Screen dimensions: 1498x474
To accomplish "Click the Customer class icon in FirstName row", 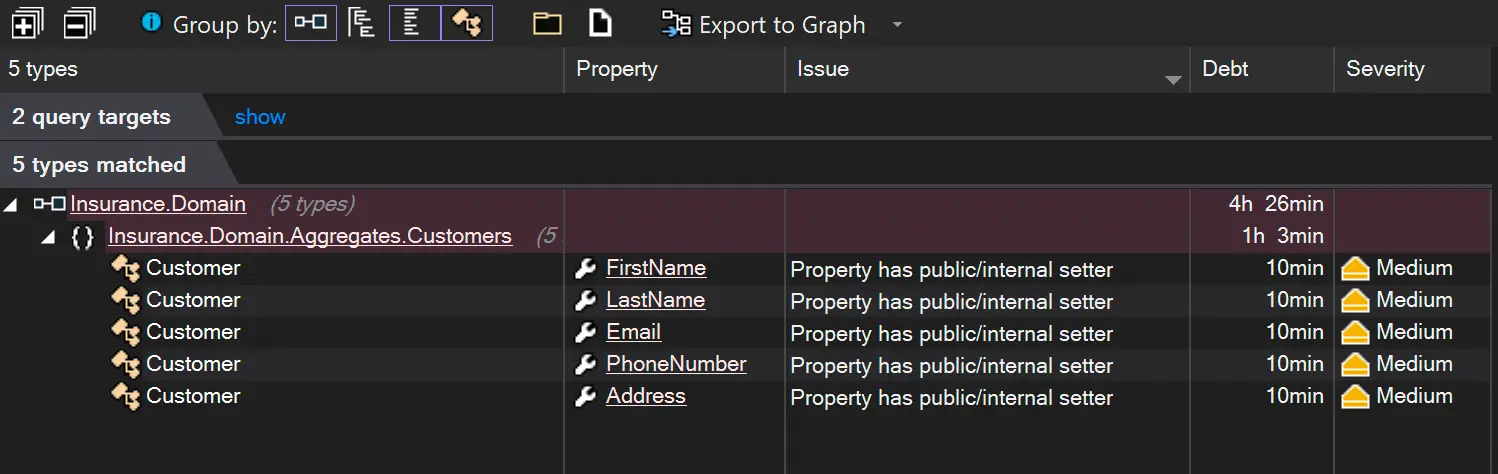I will [126, 269].
